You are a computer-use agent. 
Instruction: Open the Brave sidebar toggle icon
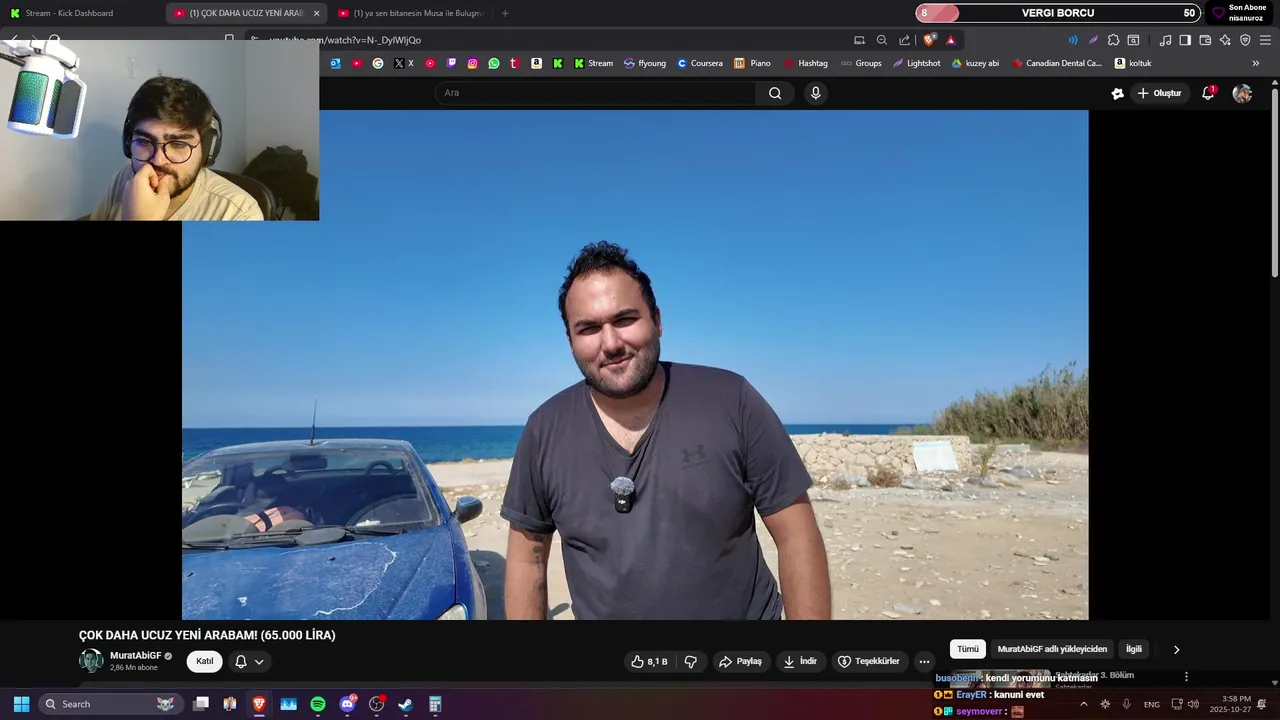1185,40
